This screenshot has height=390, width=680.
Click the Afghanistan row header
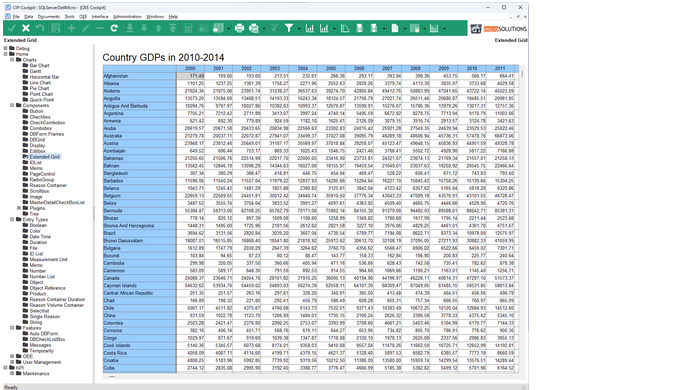(x=140, y=76)
